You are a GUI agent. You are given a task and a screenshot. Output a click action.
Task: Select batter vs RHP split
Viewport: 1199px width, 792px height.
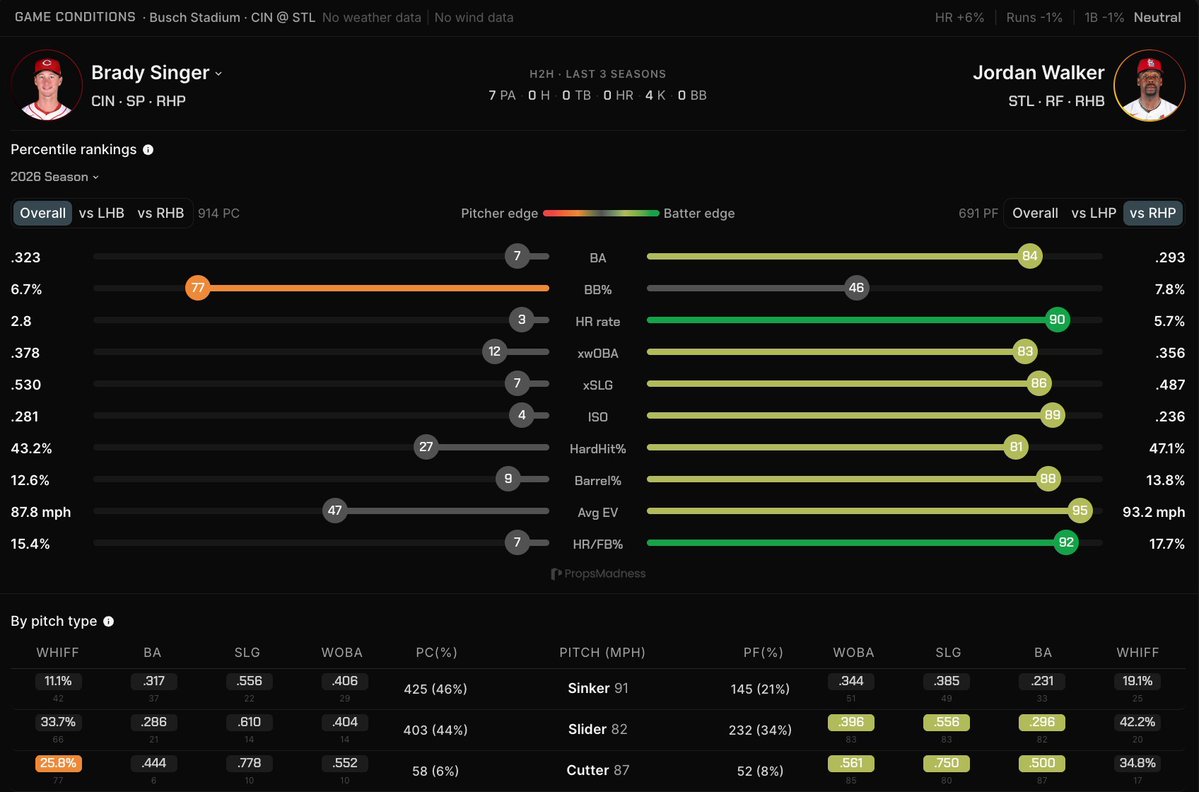tap(1153, 213)
